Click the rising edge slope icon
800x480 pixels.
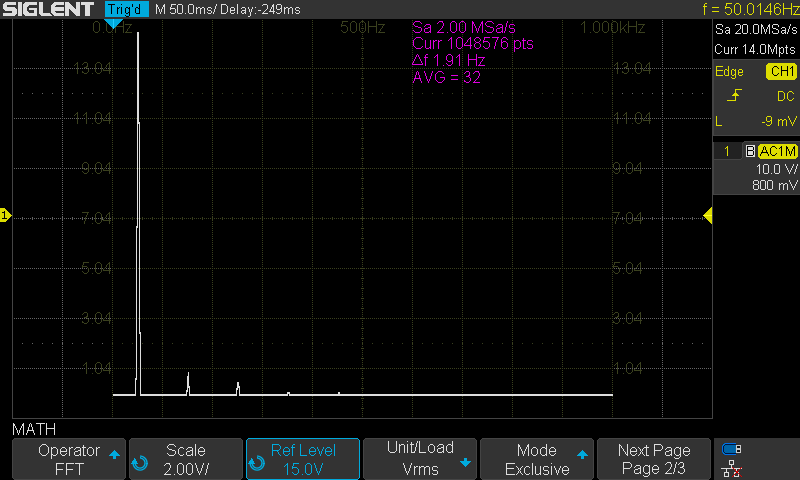click(x=734, y=95)
